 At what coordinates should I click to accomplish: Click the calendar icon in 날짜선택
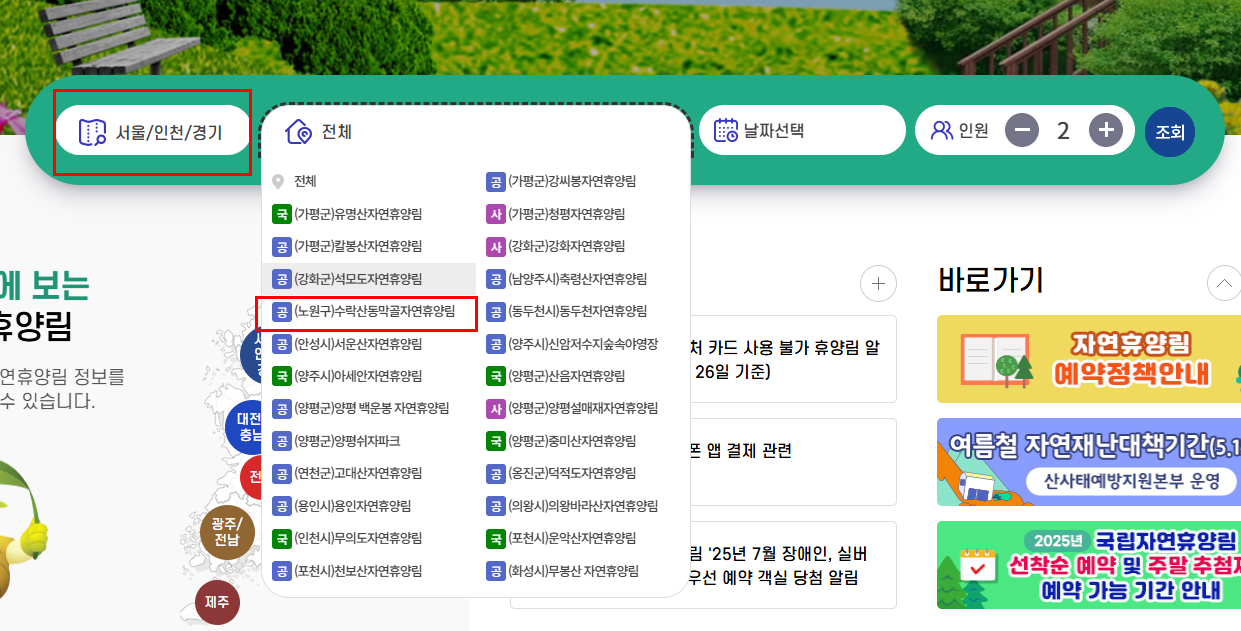(x=725, y=130)
